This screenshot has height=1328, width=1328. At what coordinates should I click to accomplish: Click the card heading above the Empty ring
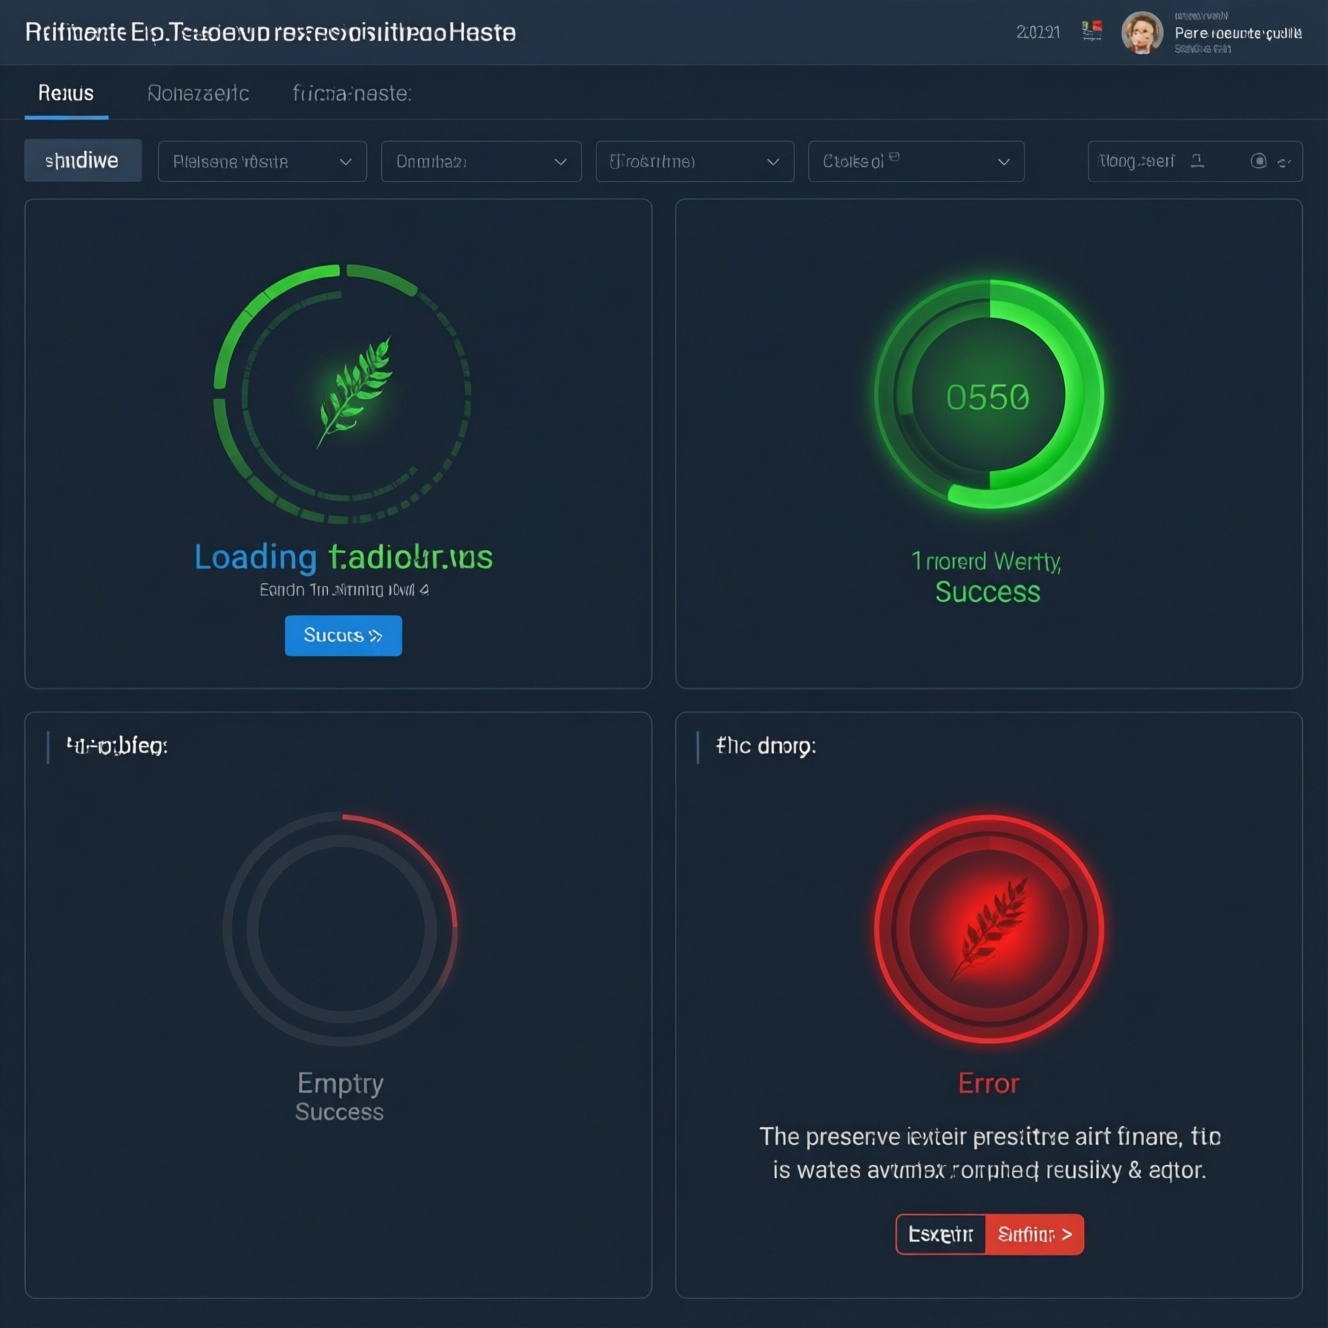117,746
